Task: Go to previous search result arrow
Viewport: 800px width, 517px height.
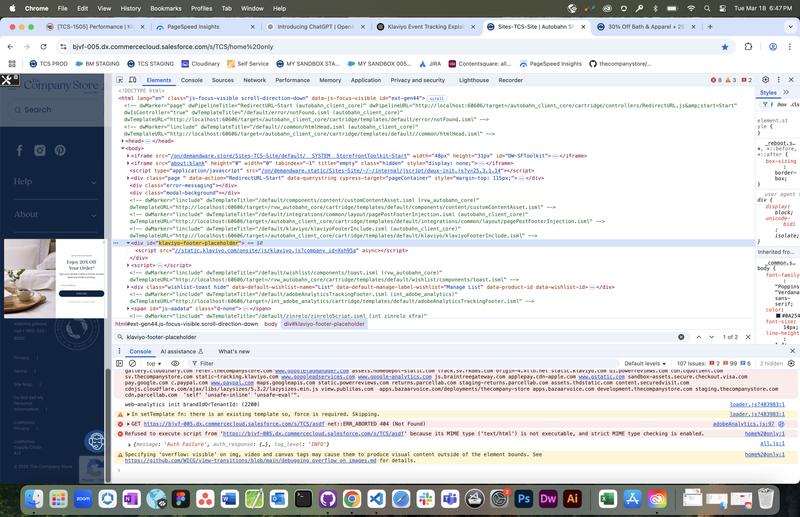Action: [698, 337]
